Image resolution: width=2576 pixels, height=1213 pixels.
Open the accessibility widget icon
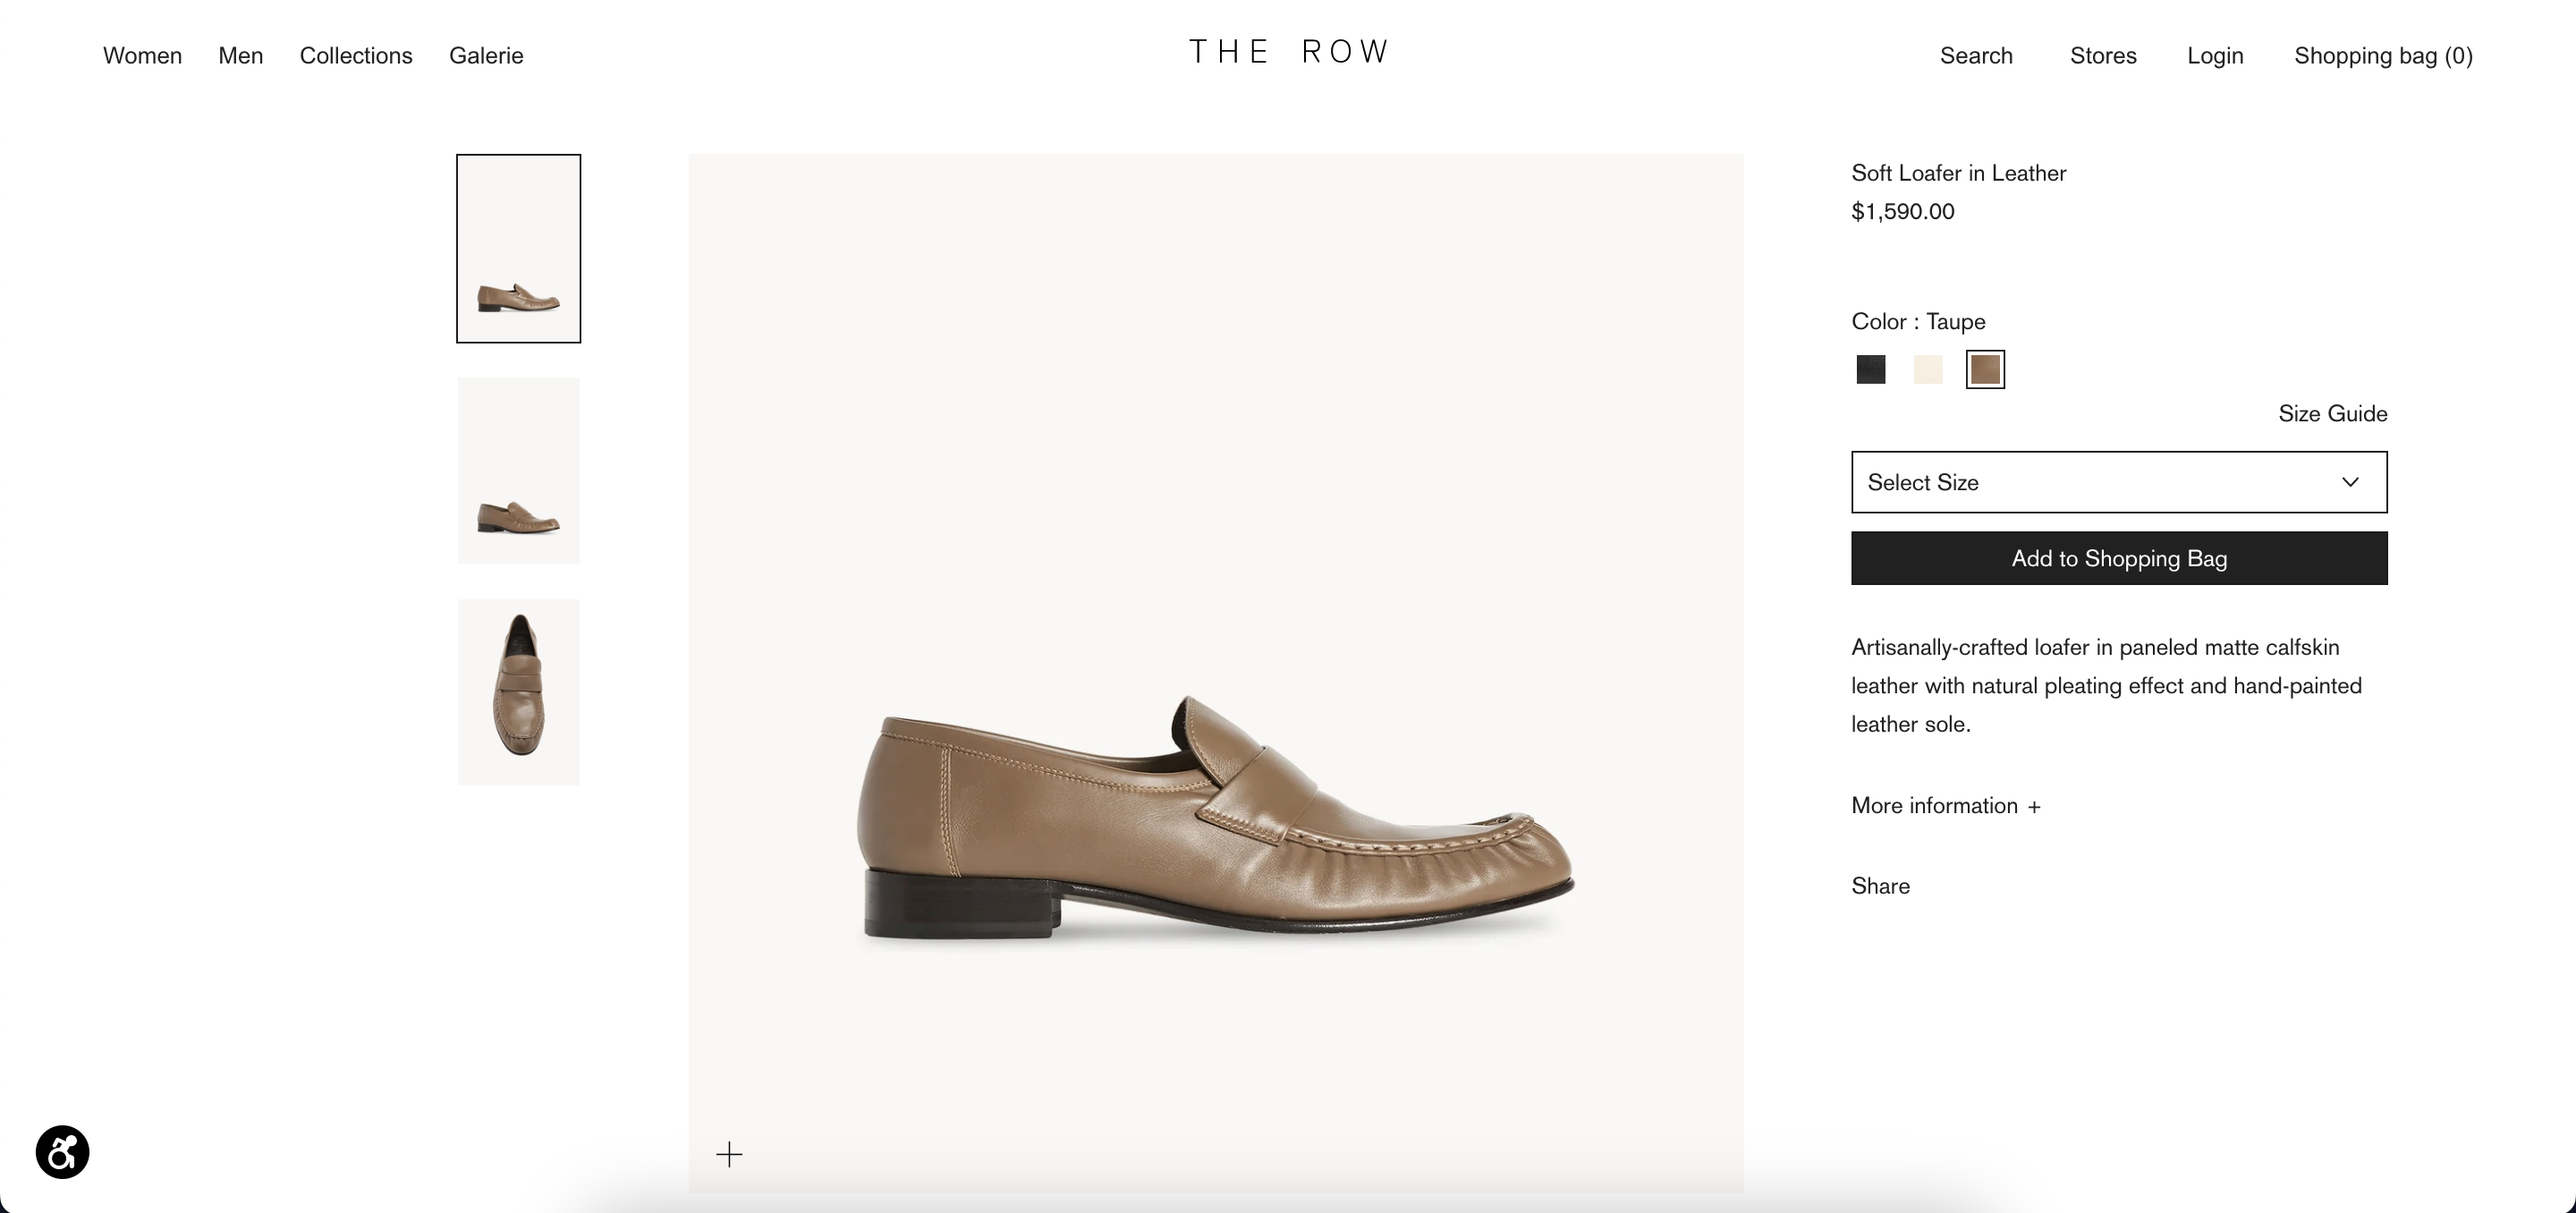click(x=62, y=1152)
